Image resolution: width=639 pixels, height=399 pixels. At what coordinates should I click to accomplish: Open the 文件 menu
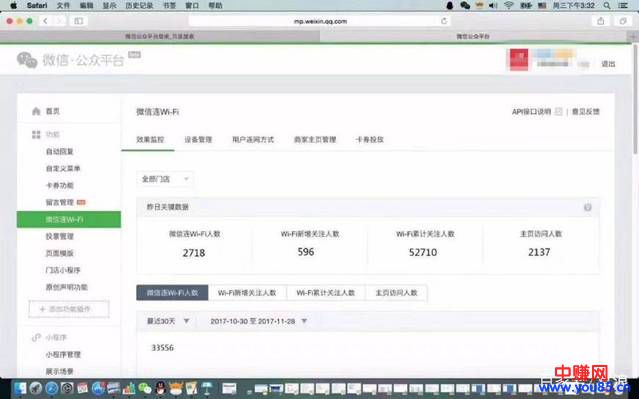63,5
